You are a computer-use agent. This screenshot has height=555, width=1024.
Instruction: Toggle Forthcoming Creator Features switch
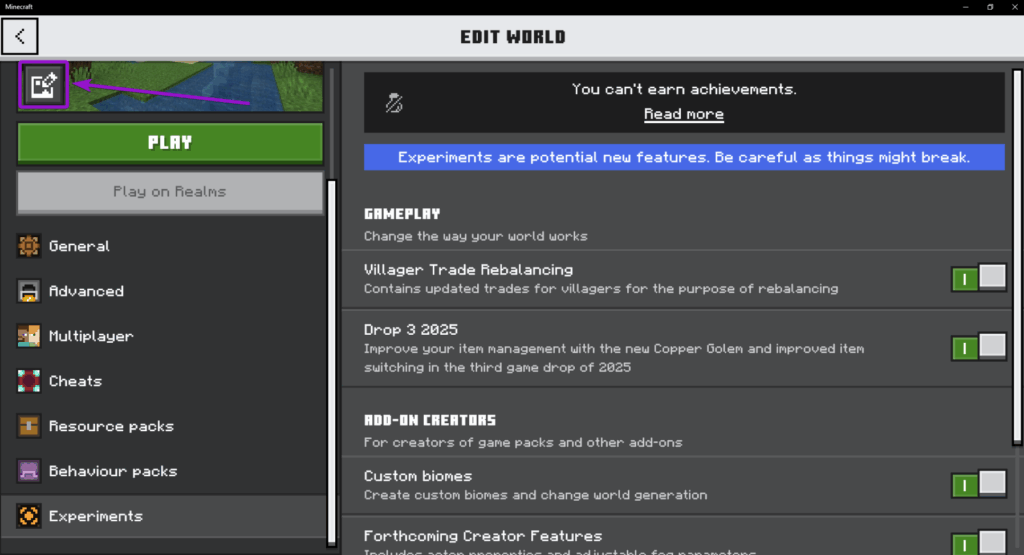tap(978, 543)
